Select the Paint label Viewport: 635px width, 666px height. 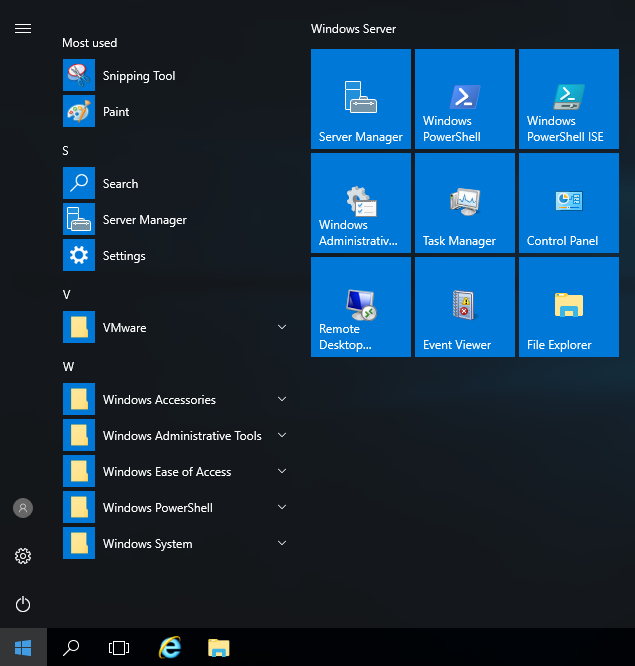[x=116, y=112]
